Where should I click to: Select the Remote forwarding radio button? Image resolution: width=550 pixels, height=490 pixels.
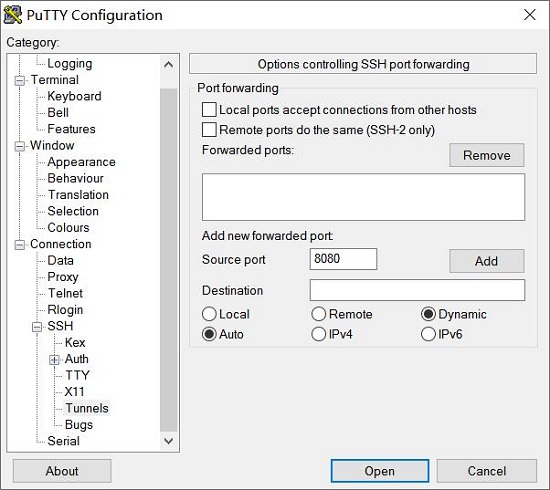click(318, 314)
